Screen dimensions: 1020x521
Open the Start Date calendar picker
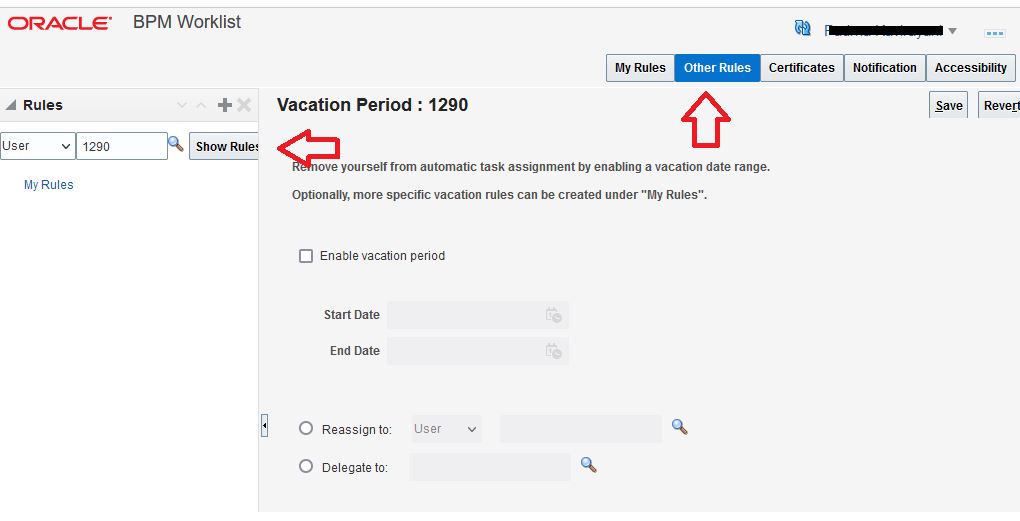point(554,315)
